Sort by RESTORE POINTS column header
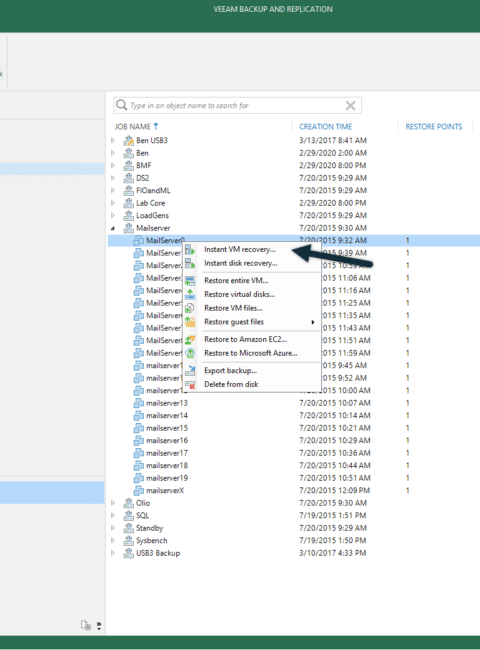This screenshot has width=480, height=650. click(434, 126)
